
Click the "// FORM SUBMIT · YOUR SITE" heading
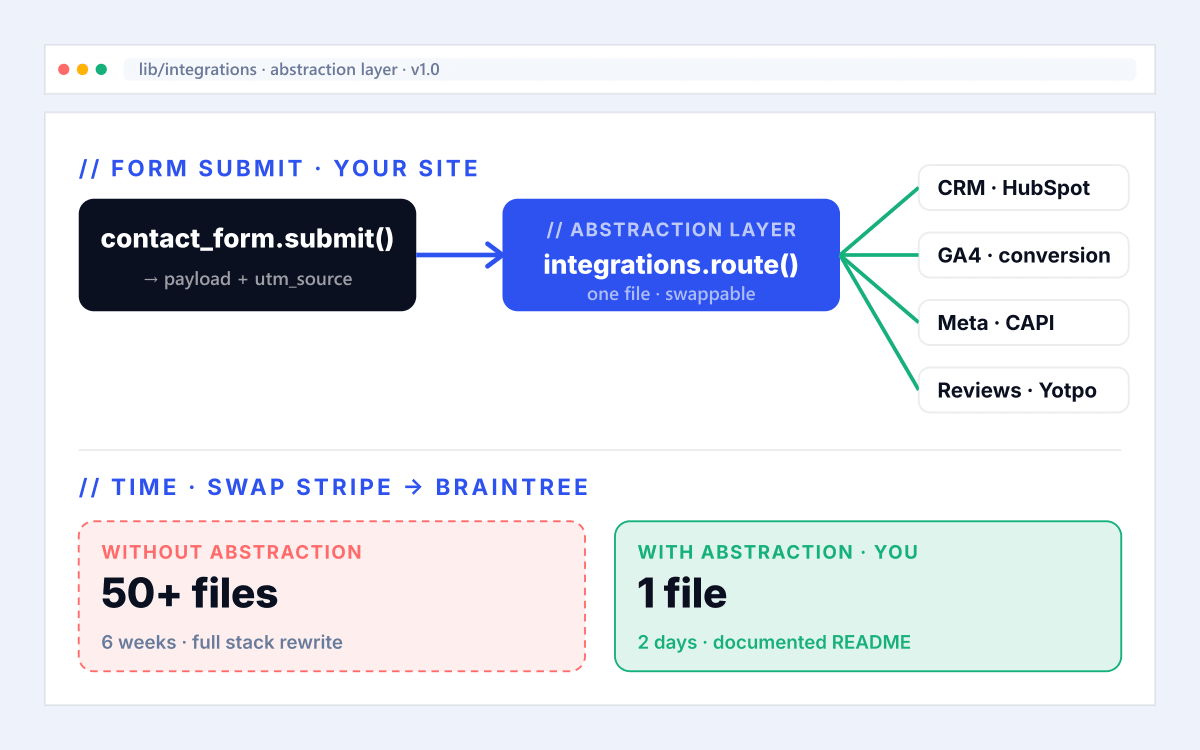point(279,169)
